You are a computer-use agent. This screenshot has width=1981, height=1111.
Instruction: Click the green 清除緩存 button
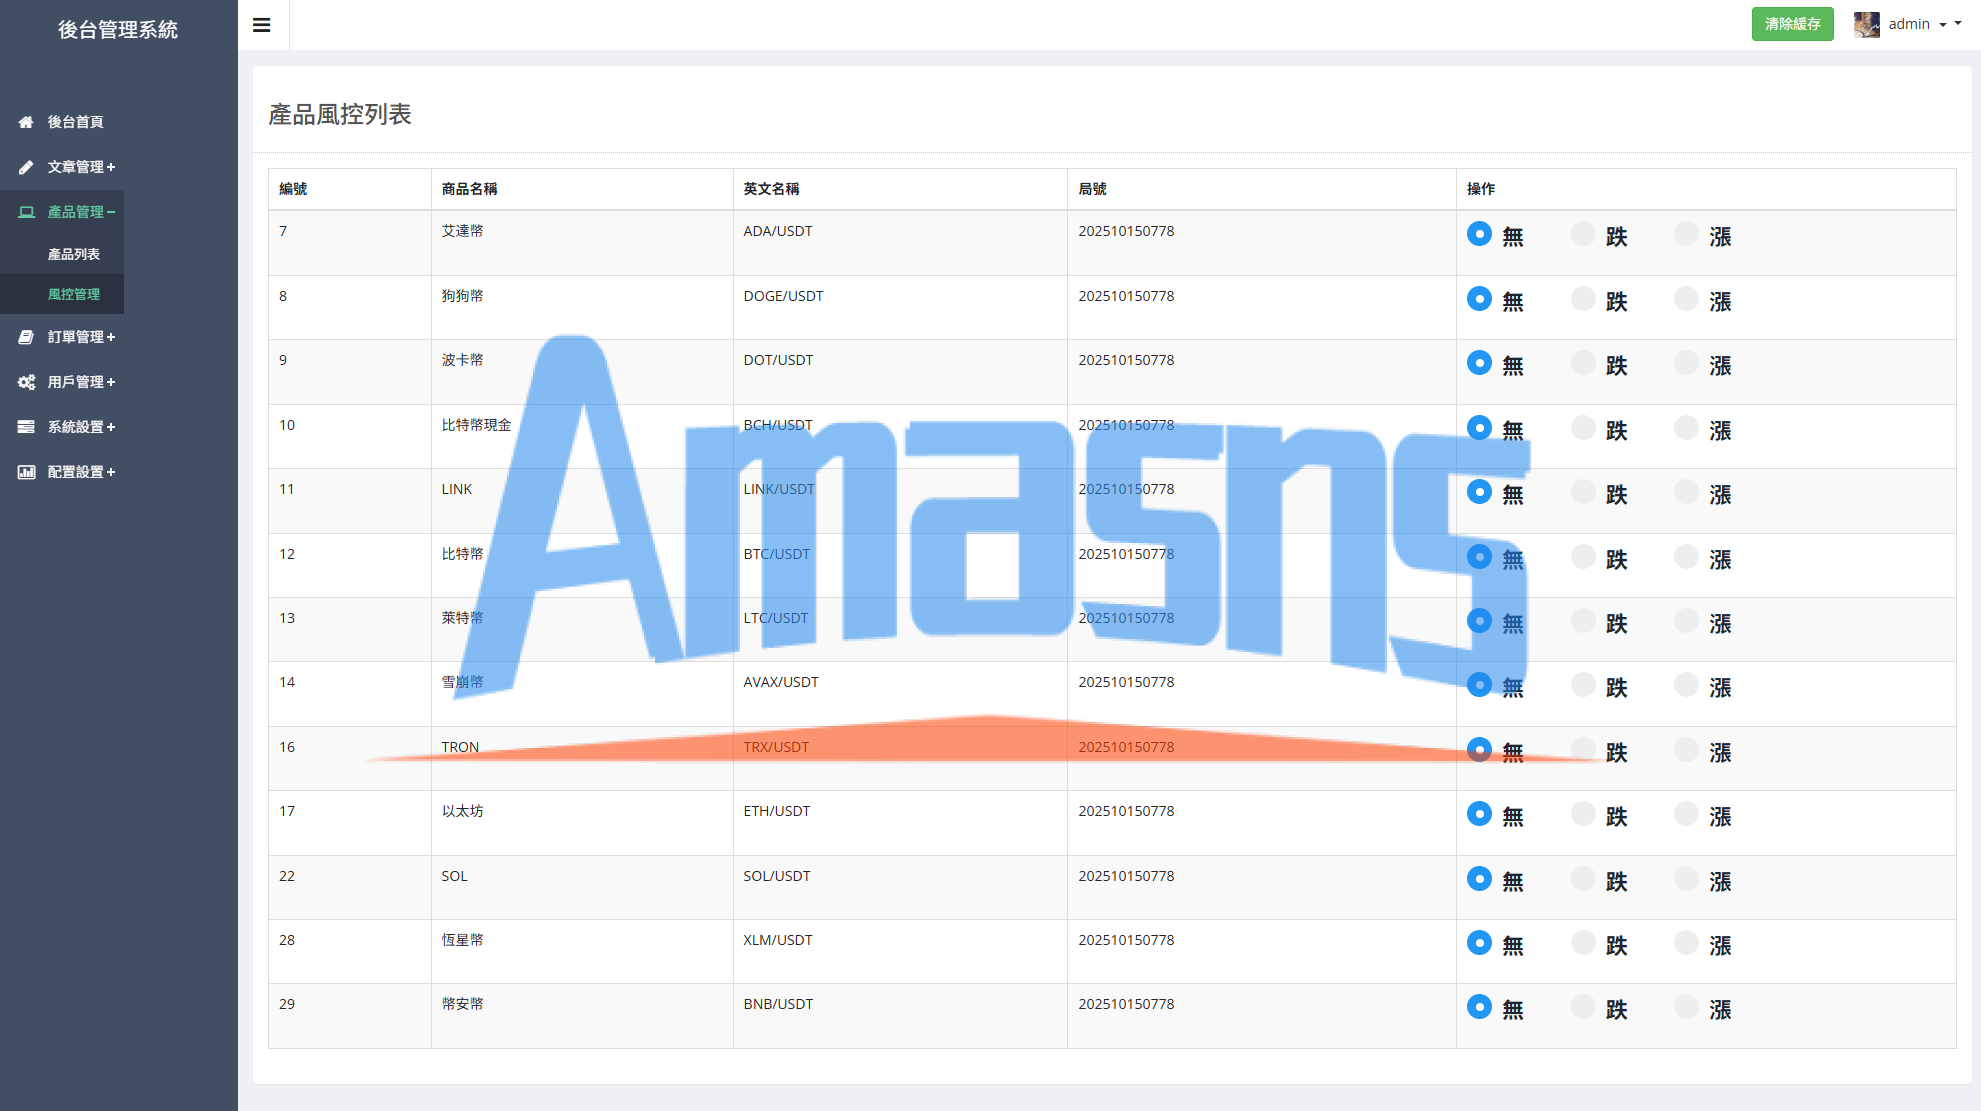pyautogui.click(x=1792, y=24)
